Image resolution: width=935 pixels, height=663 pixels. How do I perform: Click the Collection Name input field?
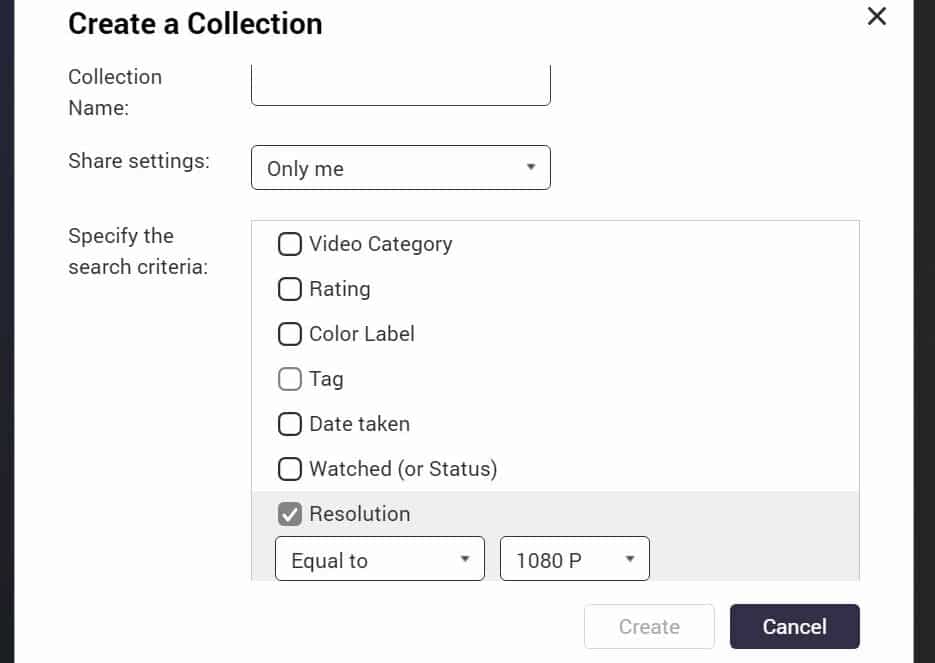pyautogui.click(x=401, y=85)
